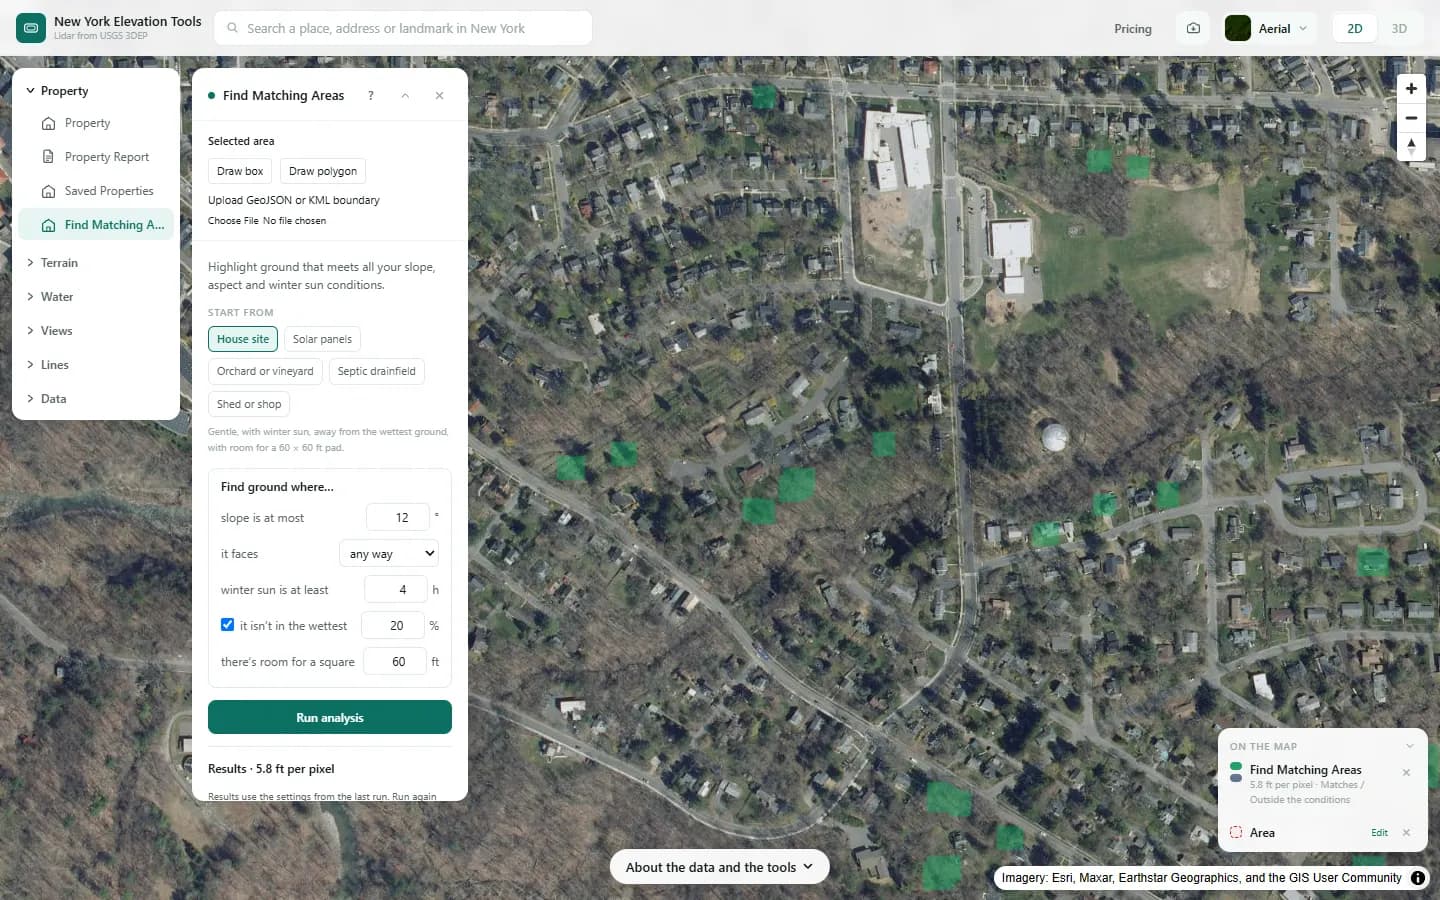This screenshot has height=900, width=1440.
Task: Click the Edit link for Area
Action: pos(1379,833)
